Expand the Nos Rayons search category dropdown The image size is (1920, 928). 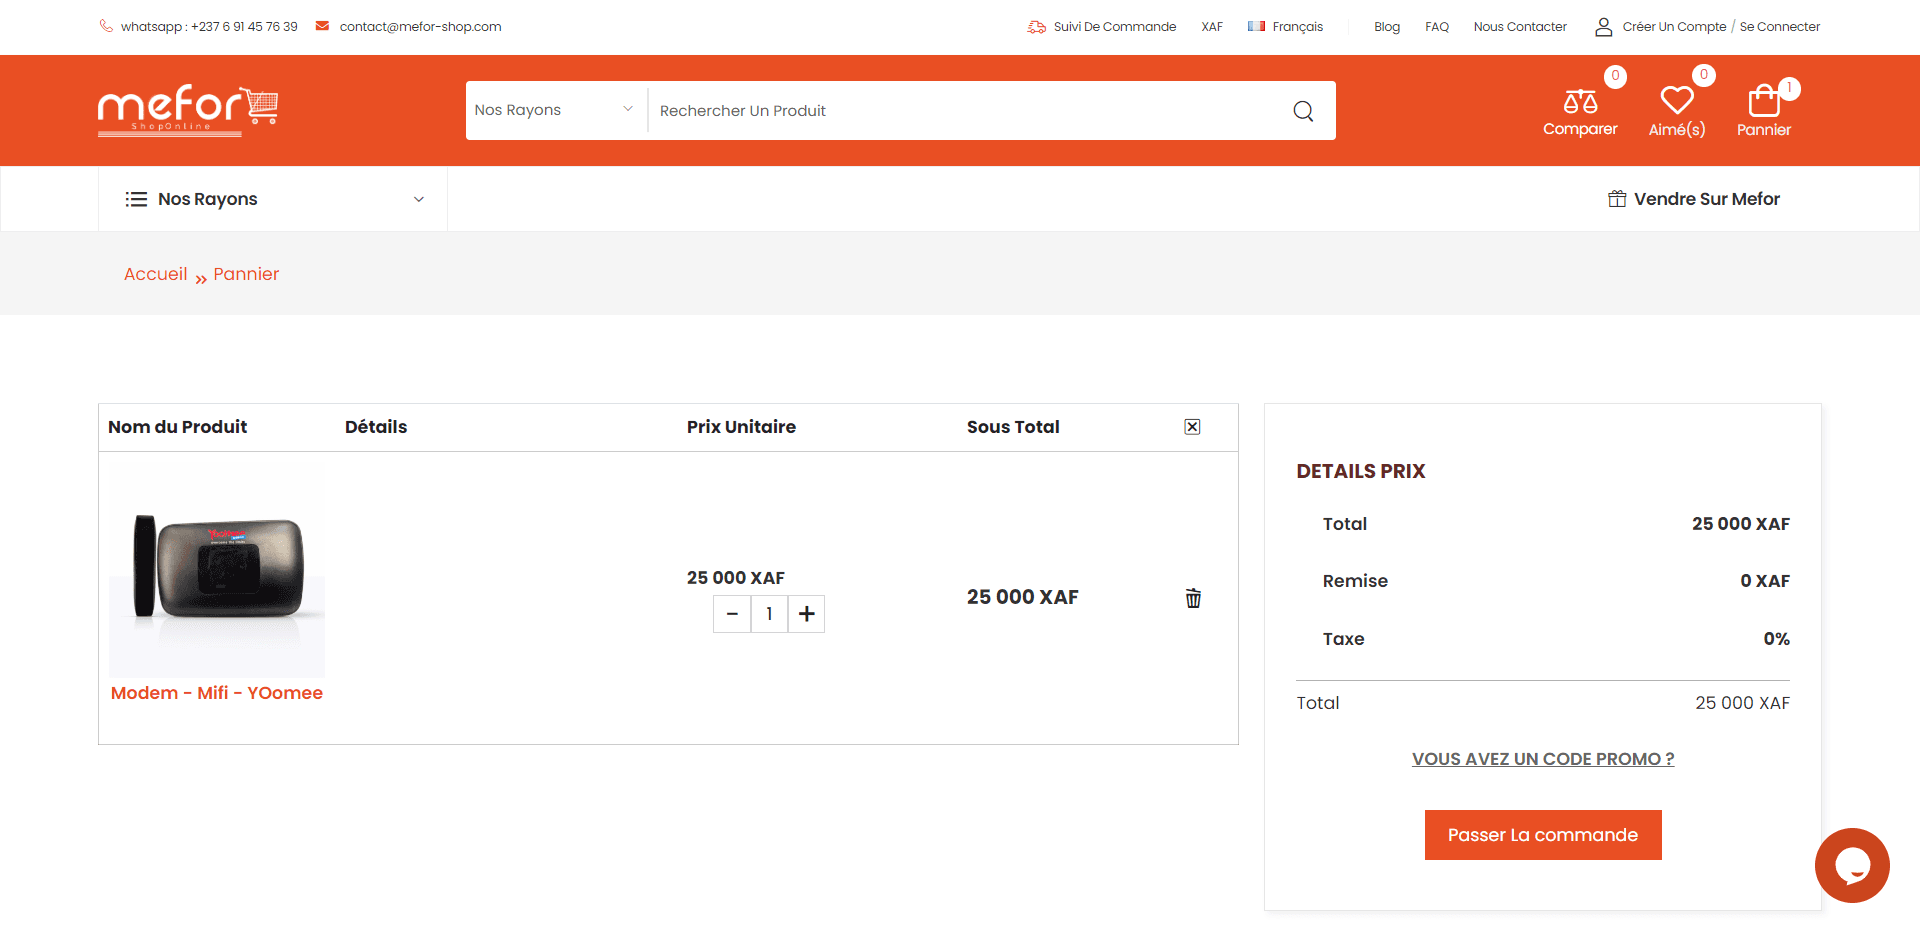(554, 110)
